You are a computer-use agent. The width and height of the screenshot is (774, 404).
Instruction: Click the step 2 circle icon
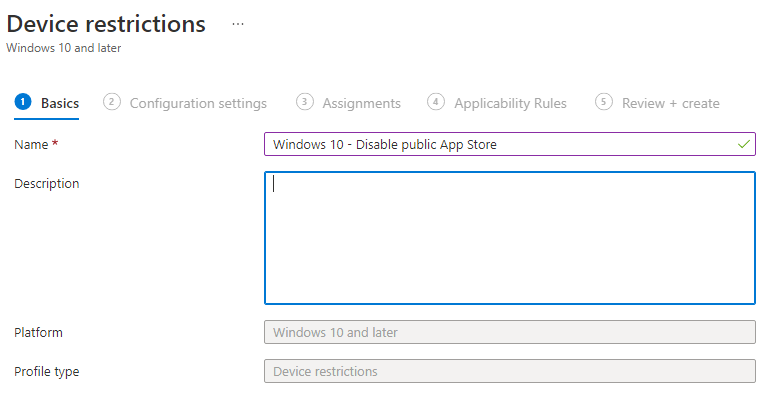(x=112, y=102)
